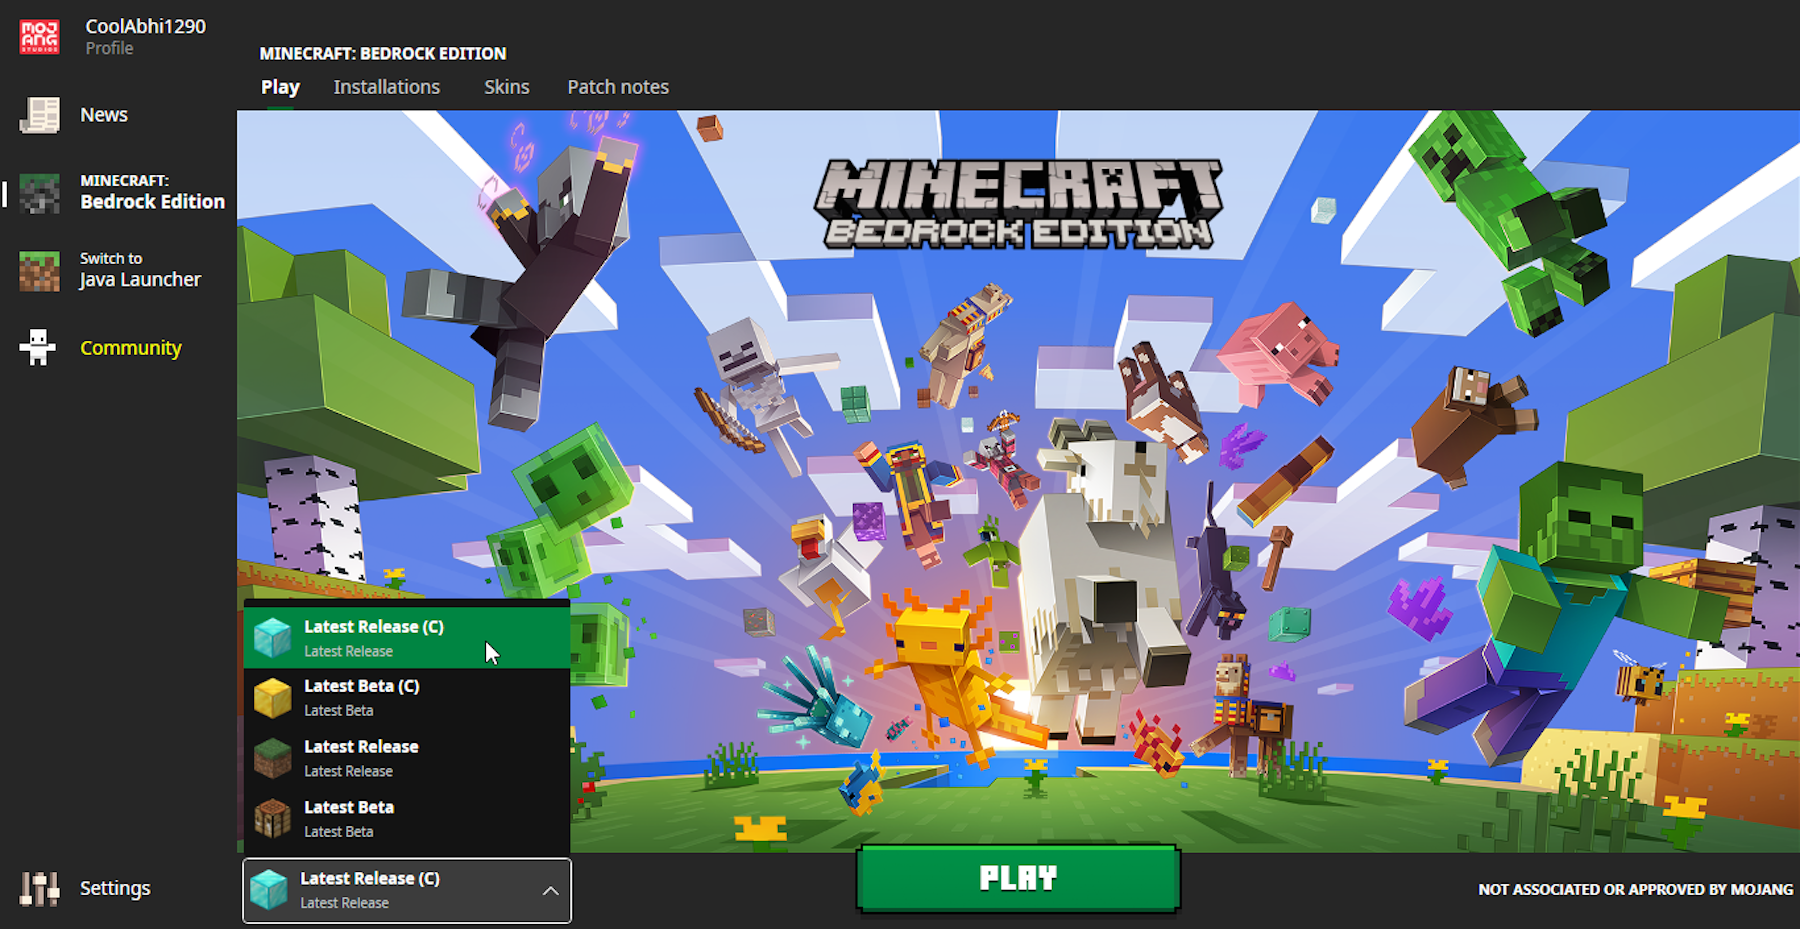
Task: Switch to the Installations tab
Action: point(386,87)
